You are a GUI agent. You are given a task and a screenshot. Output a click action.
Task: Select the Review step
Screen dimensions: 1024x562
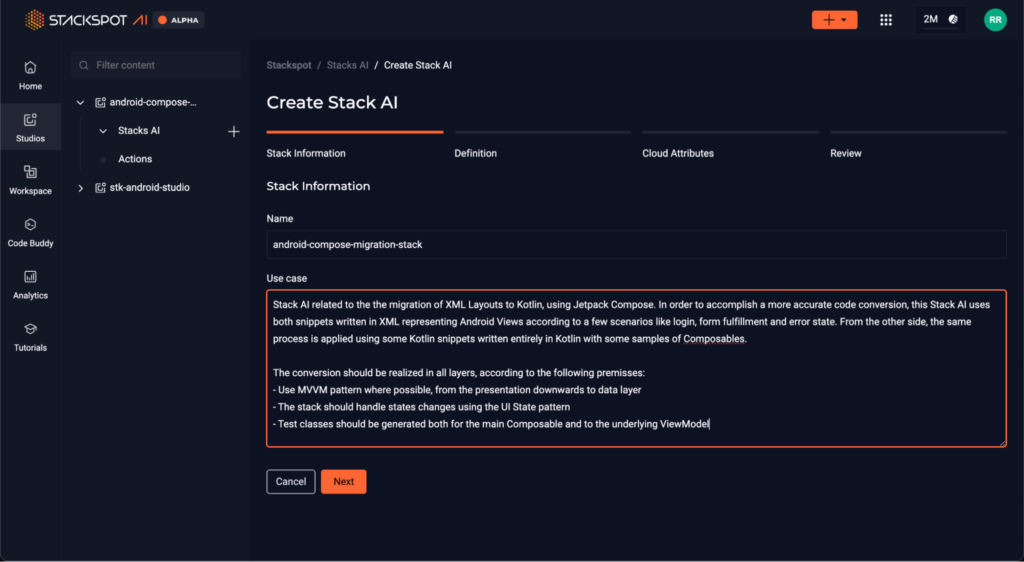tap(918, 144)
